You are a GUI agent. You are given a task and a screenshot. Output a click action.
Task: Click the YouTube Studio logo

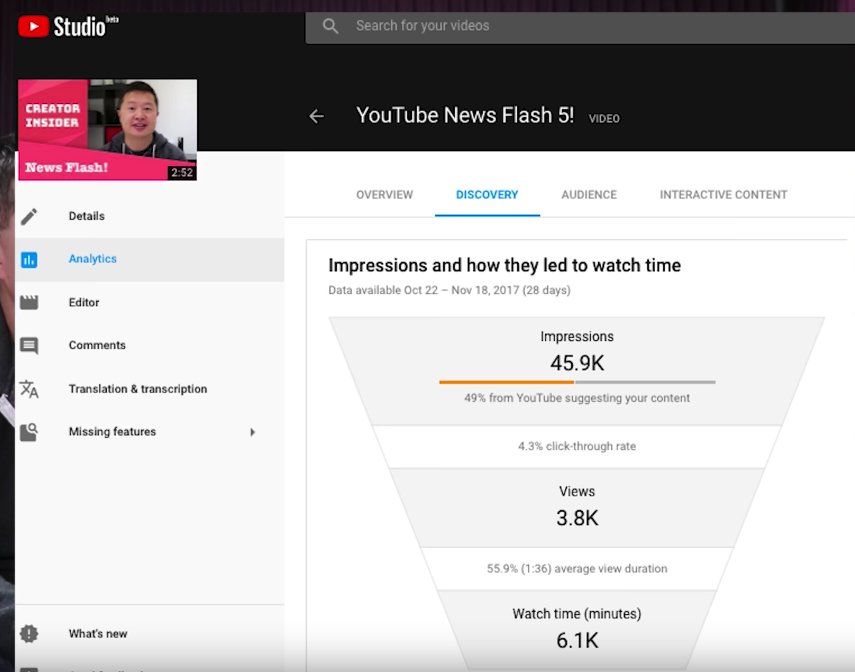[68, 26]
